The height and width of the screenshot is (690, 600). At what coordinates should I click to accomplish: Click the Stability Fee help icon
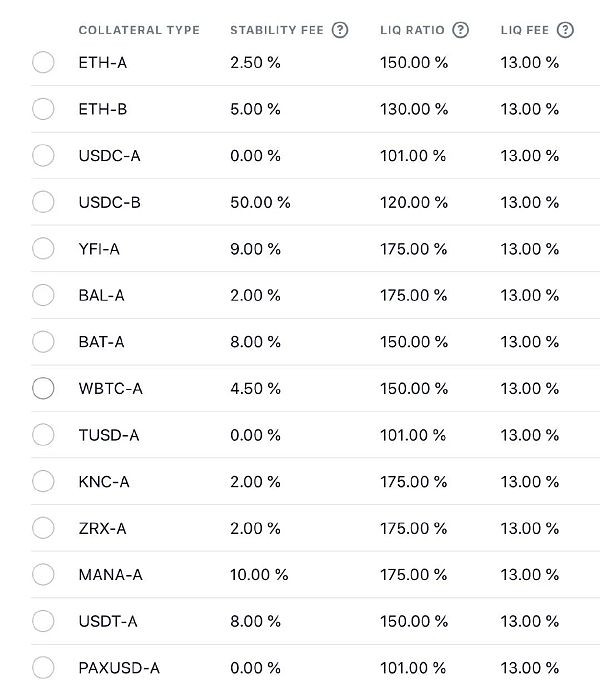tap(340, 30)
